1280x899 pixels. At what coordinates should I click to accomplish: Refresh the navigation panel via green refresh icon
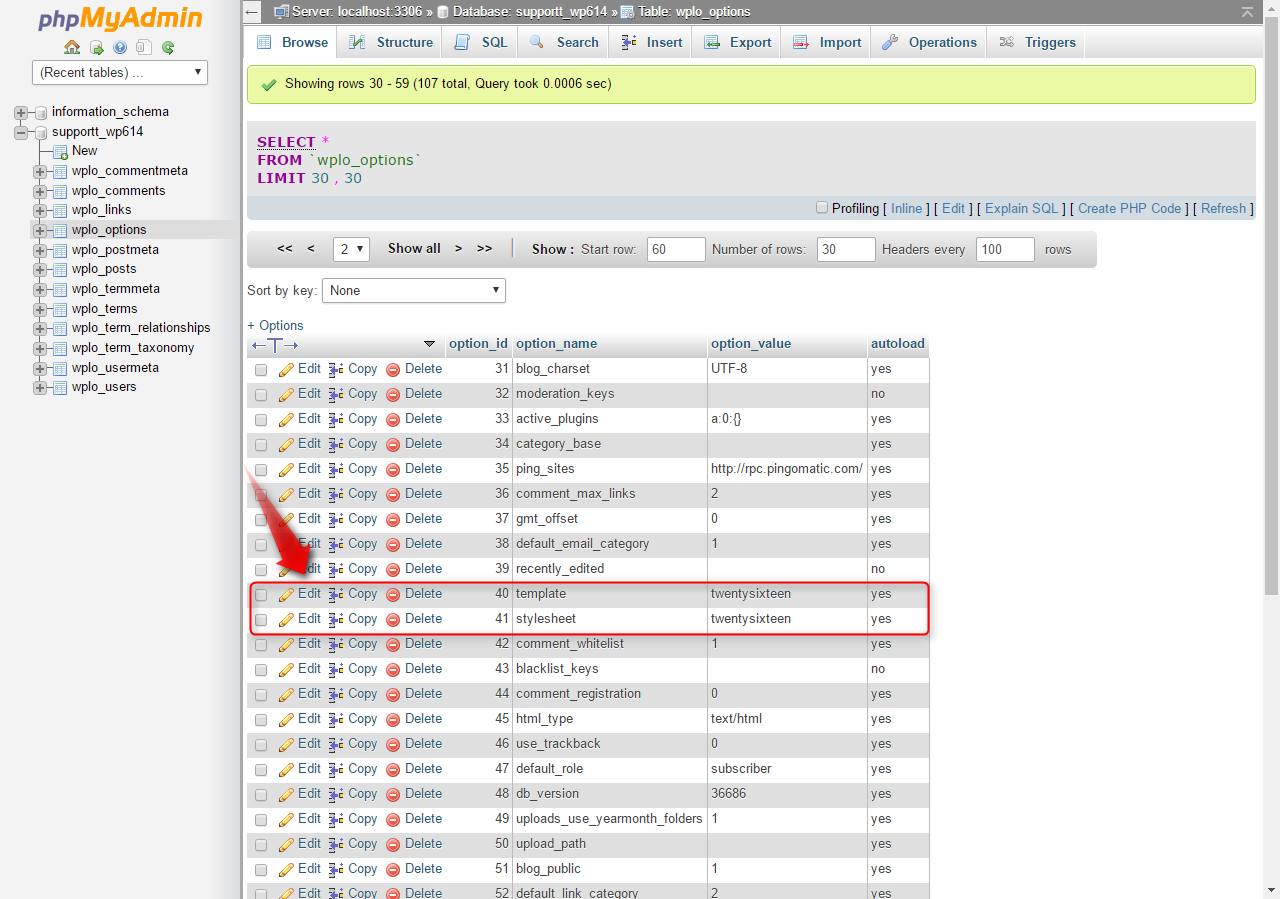169,47
